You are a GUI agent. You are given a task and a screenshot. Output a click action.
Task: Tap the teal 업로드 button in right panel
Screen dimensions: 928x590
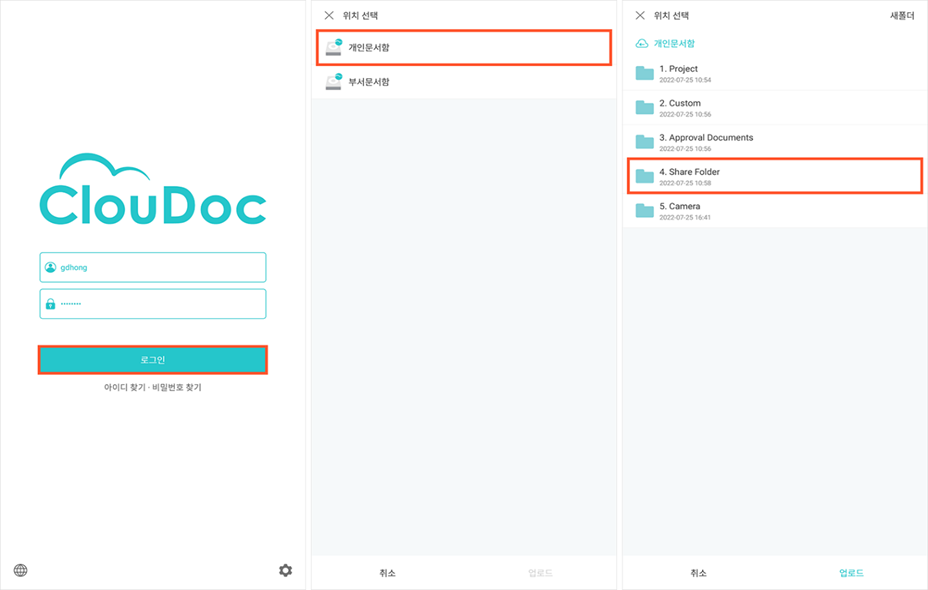point(851,573)
